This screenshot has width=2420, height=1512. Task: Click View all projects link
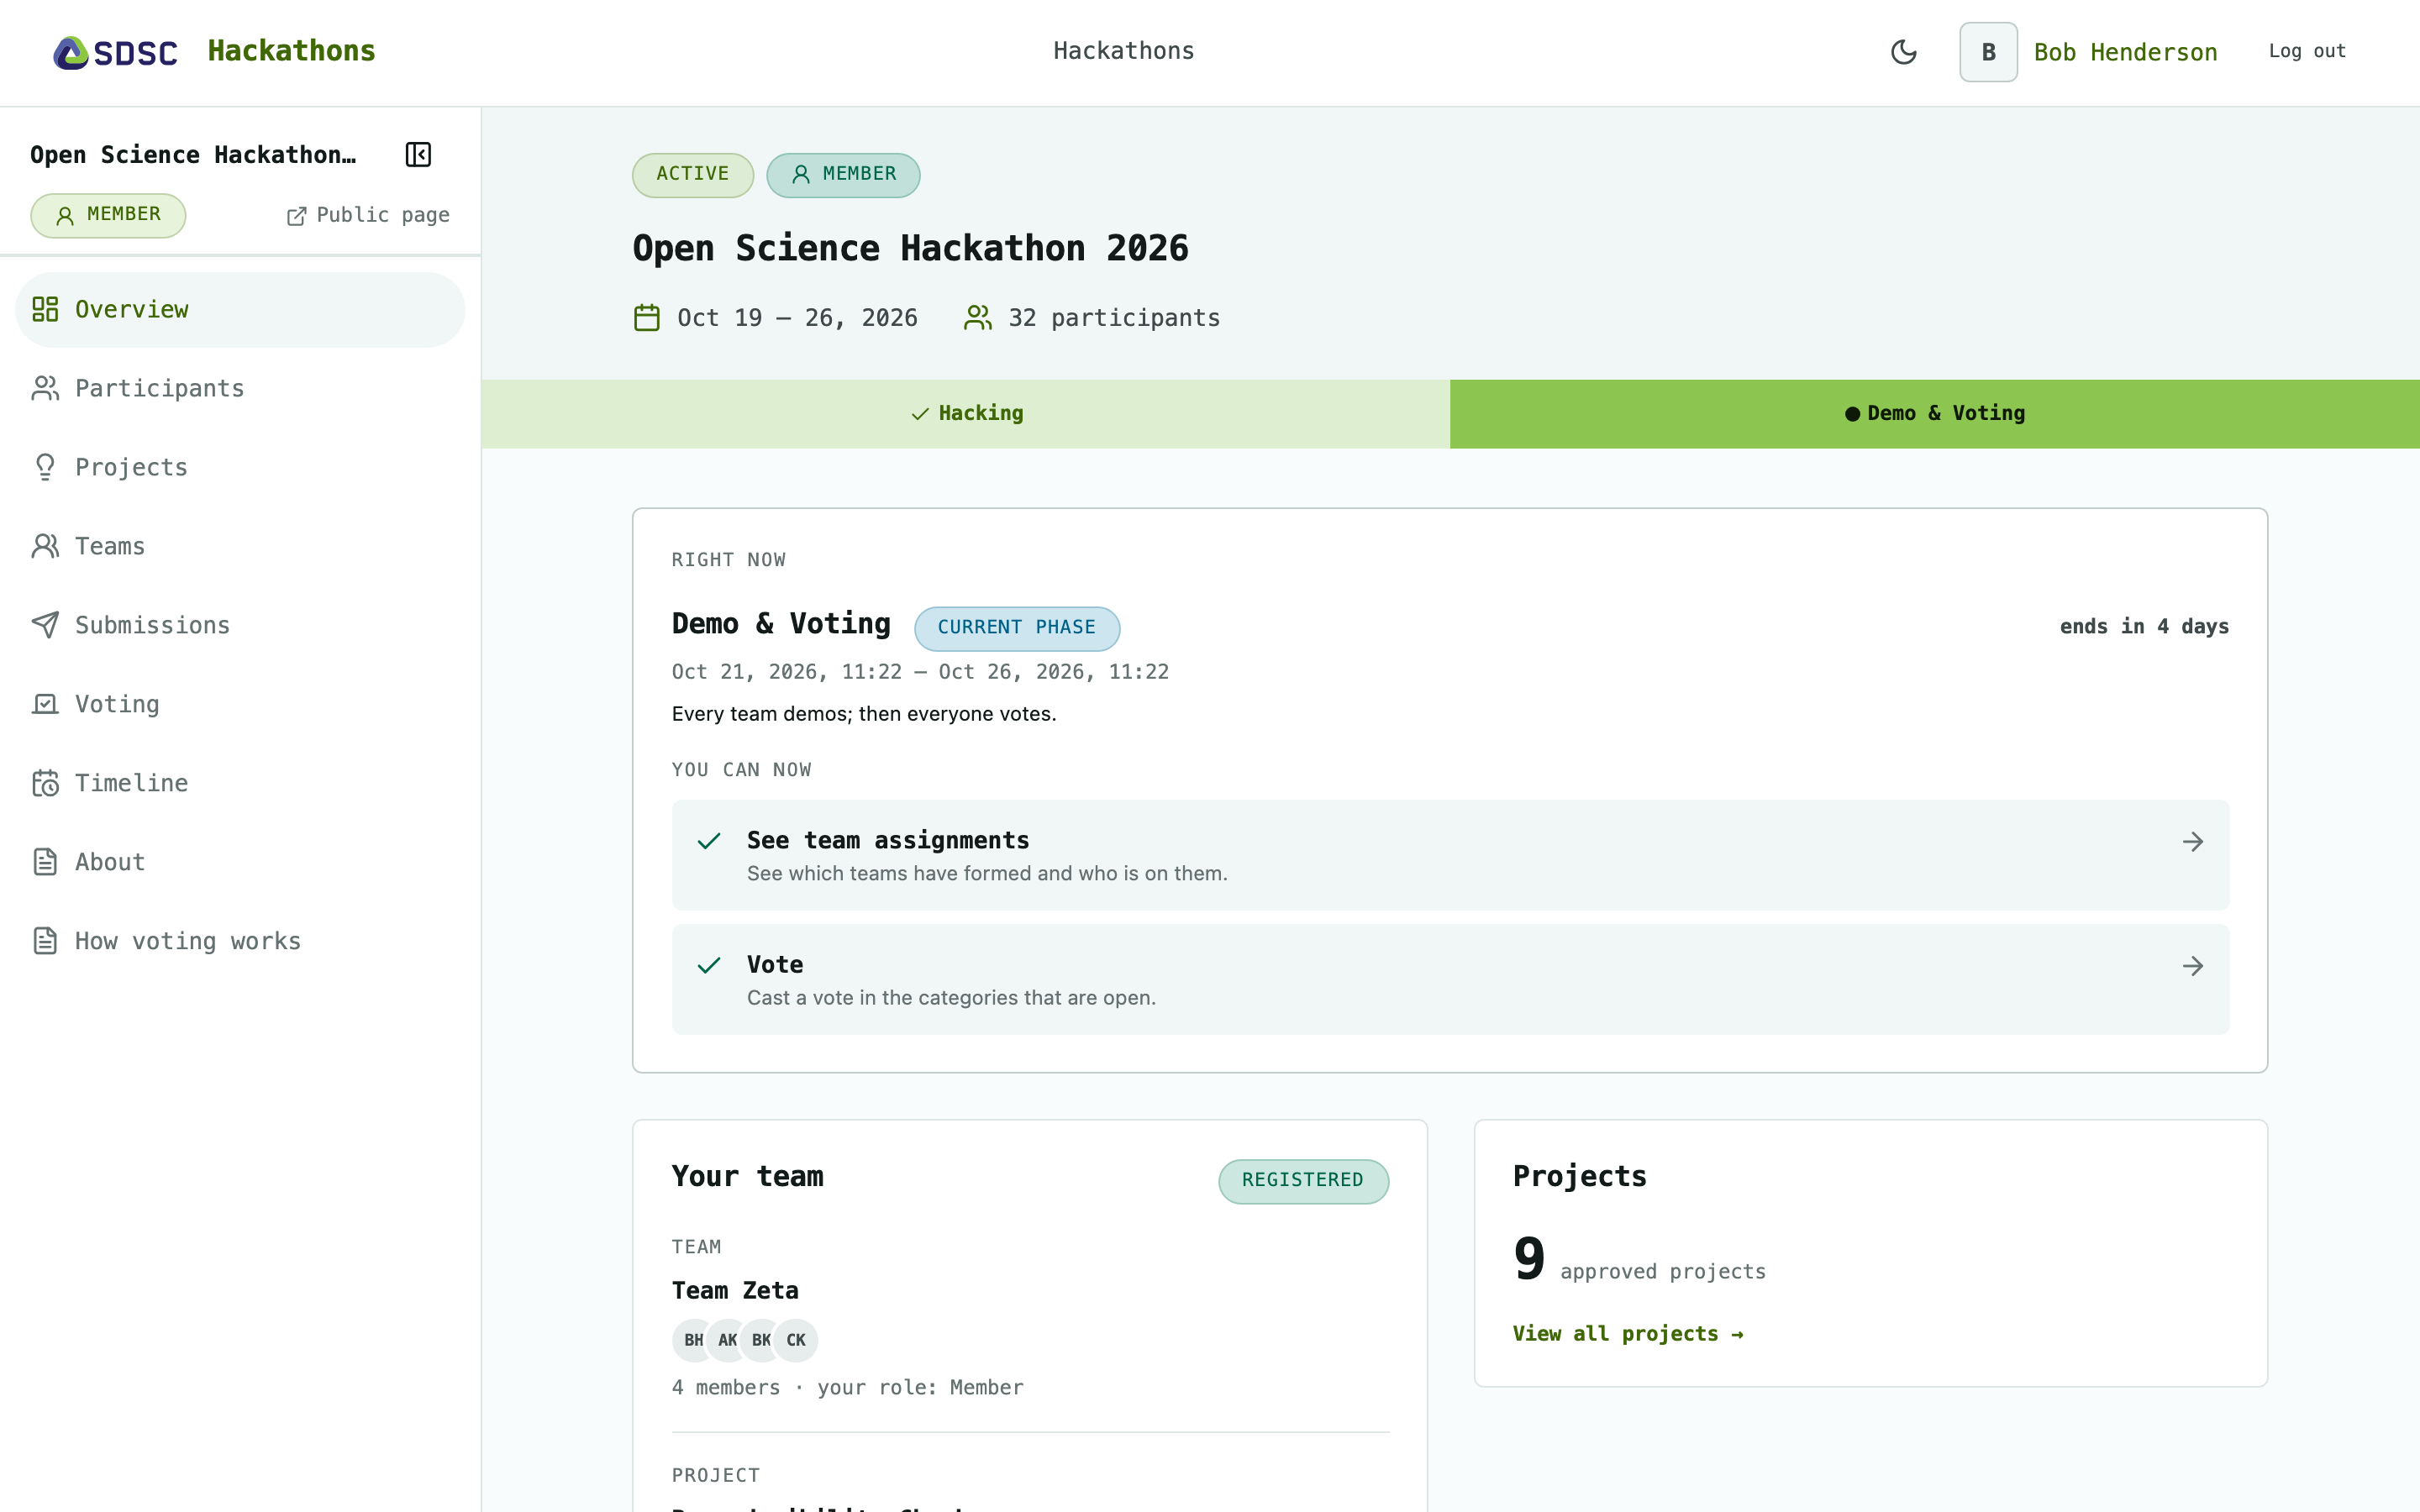pos(1627,1334)
